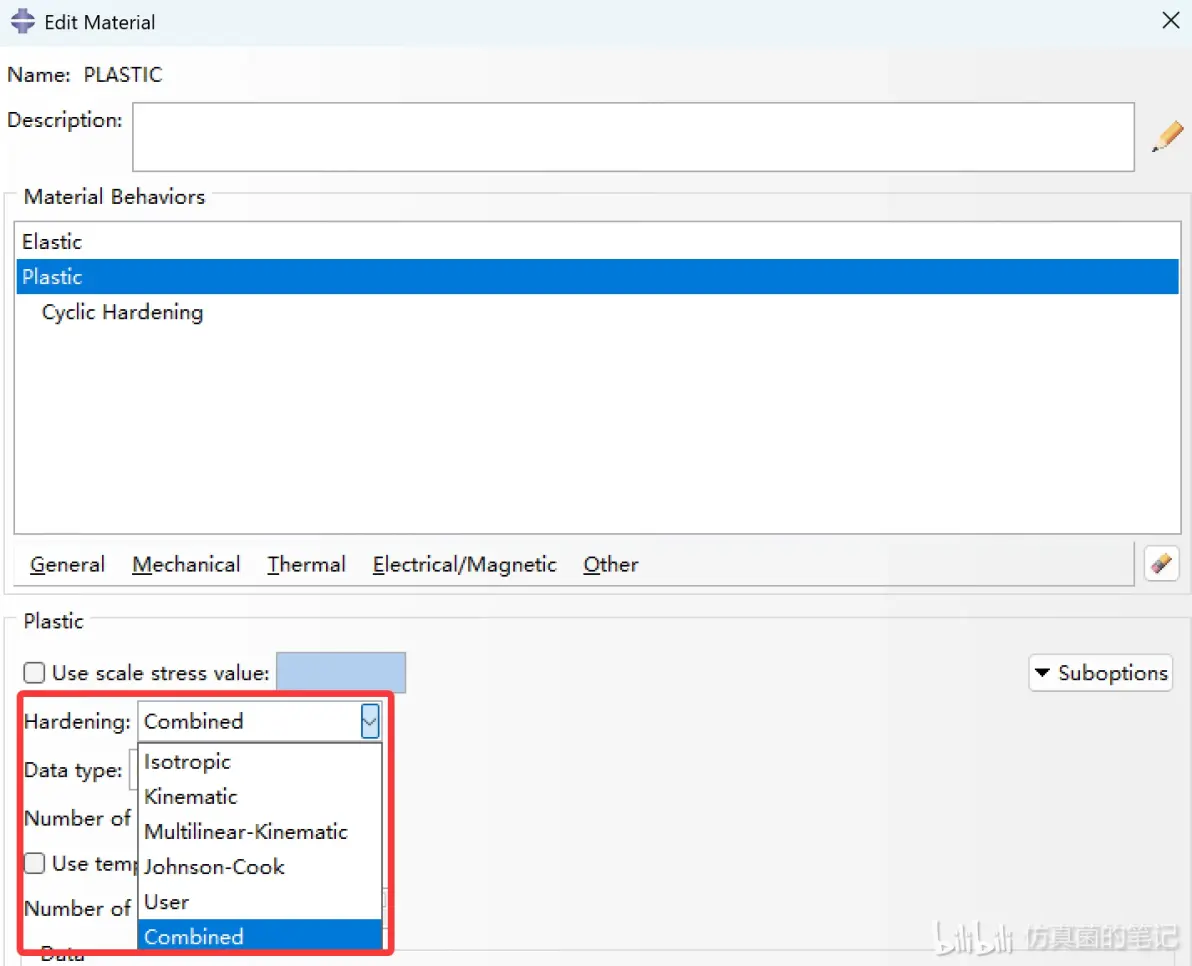Enable the Use scale stress value checkbox
The image size is (1192, 966).
pyautogui.click(x=34, y=673)
